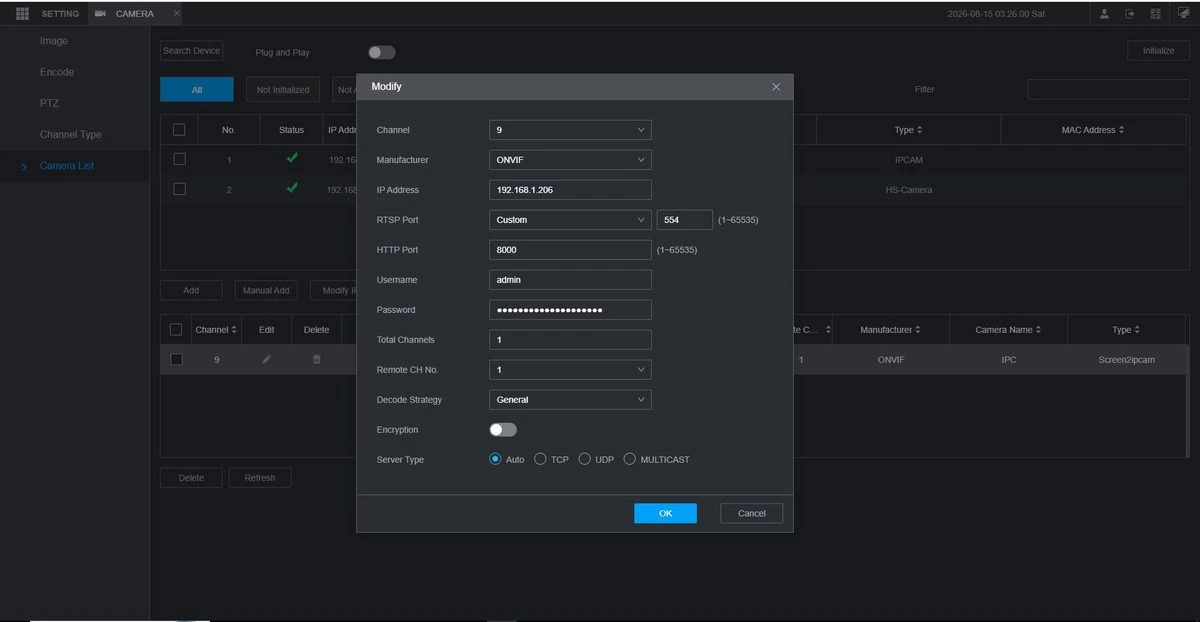Click the Filter input box
The height and width of the screenshot is (622, 1200).
[x=1108, y=89]
